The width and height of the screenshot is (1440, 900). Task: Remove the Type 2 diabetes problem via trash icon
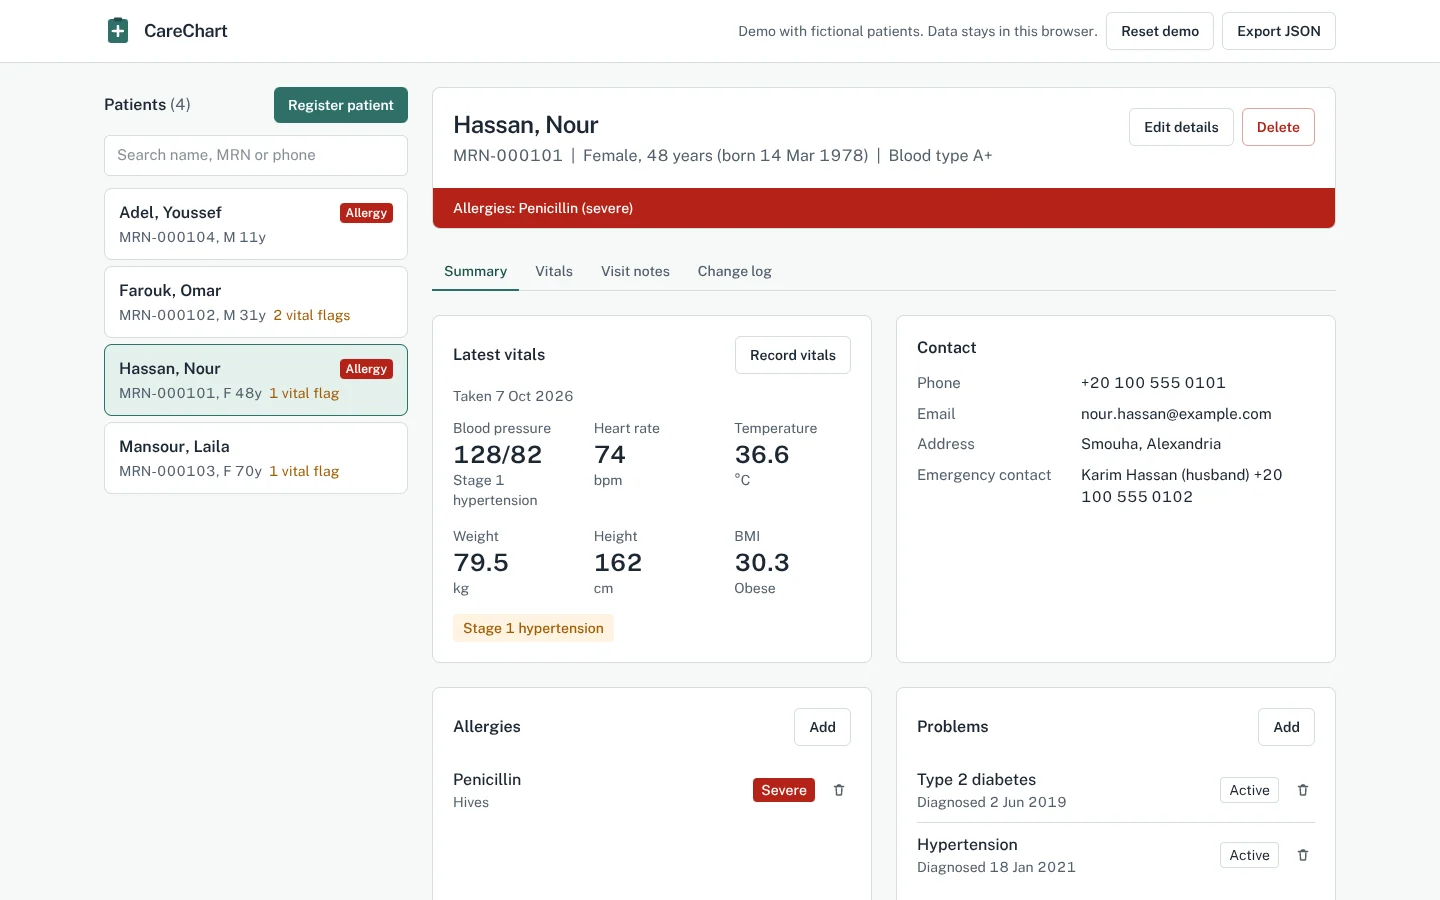[1303, 790]
